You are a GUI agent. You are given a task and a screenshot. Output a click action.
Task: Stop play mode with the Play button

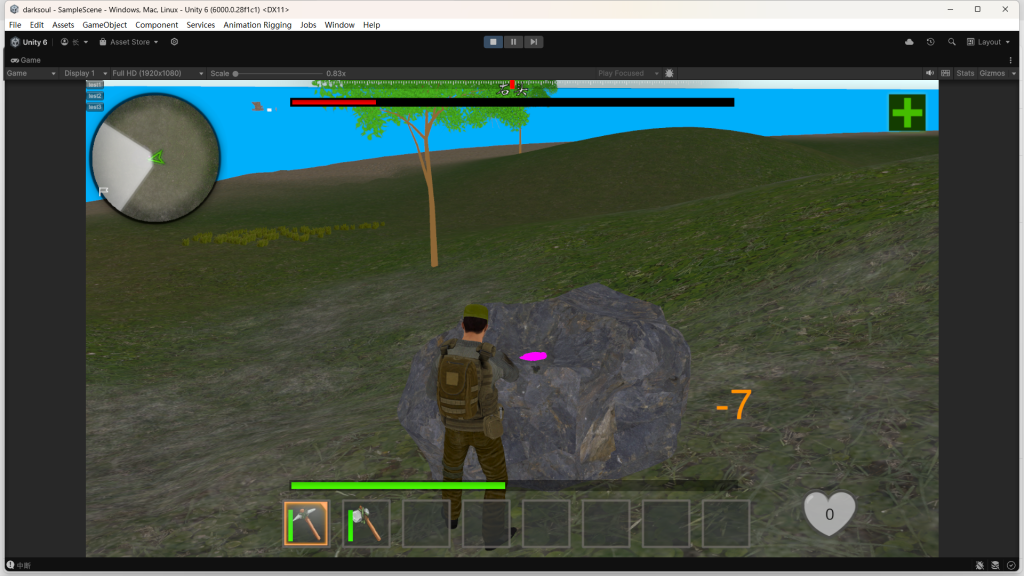493,42
